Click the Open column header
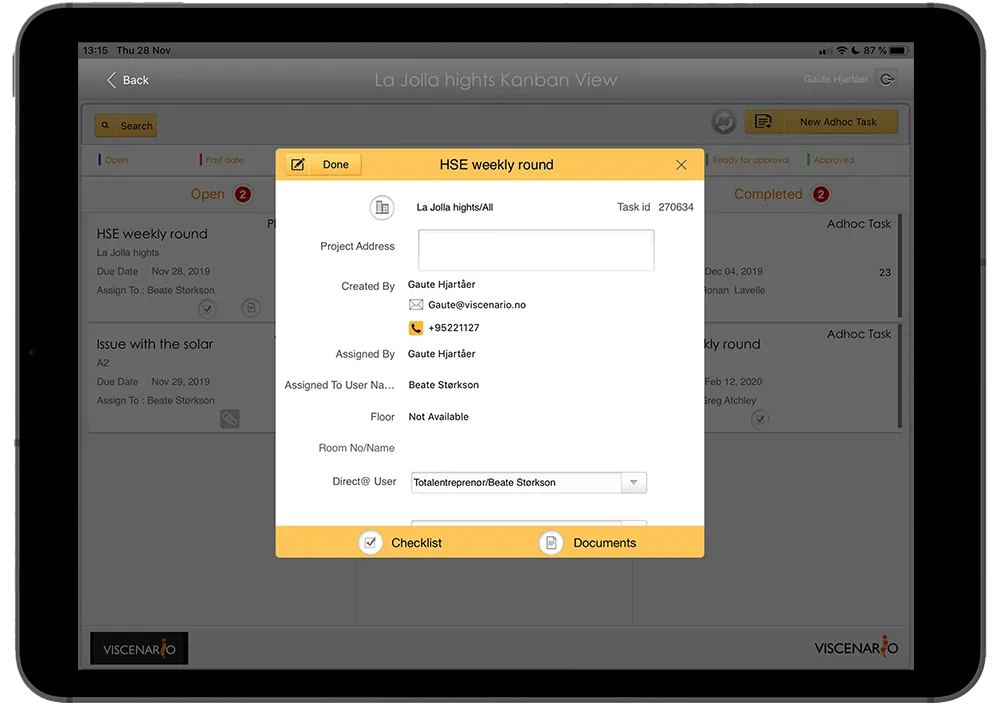This screenshot has height=705, width=1000. pos(207,194)
